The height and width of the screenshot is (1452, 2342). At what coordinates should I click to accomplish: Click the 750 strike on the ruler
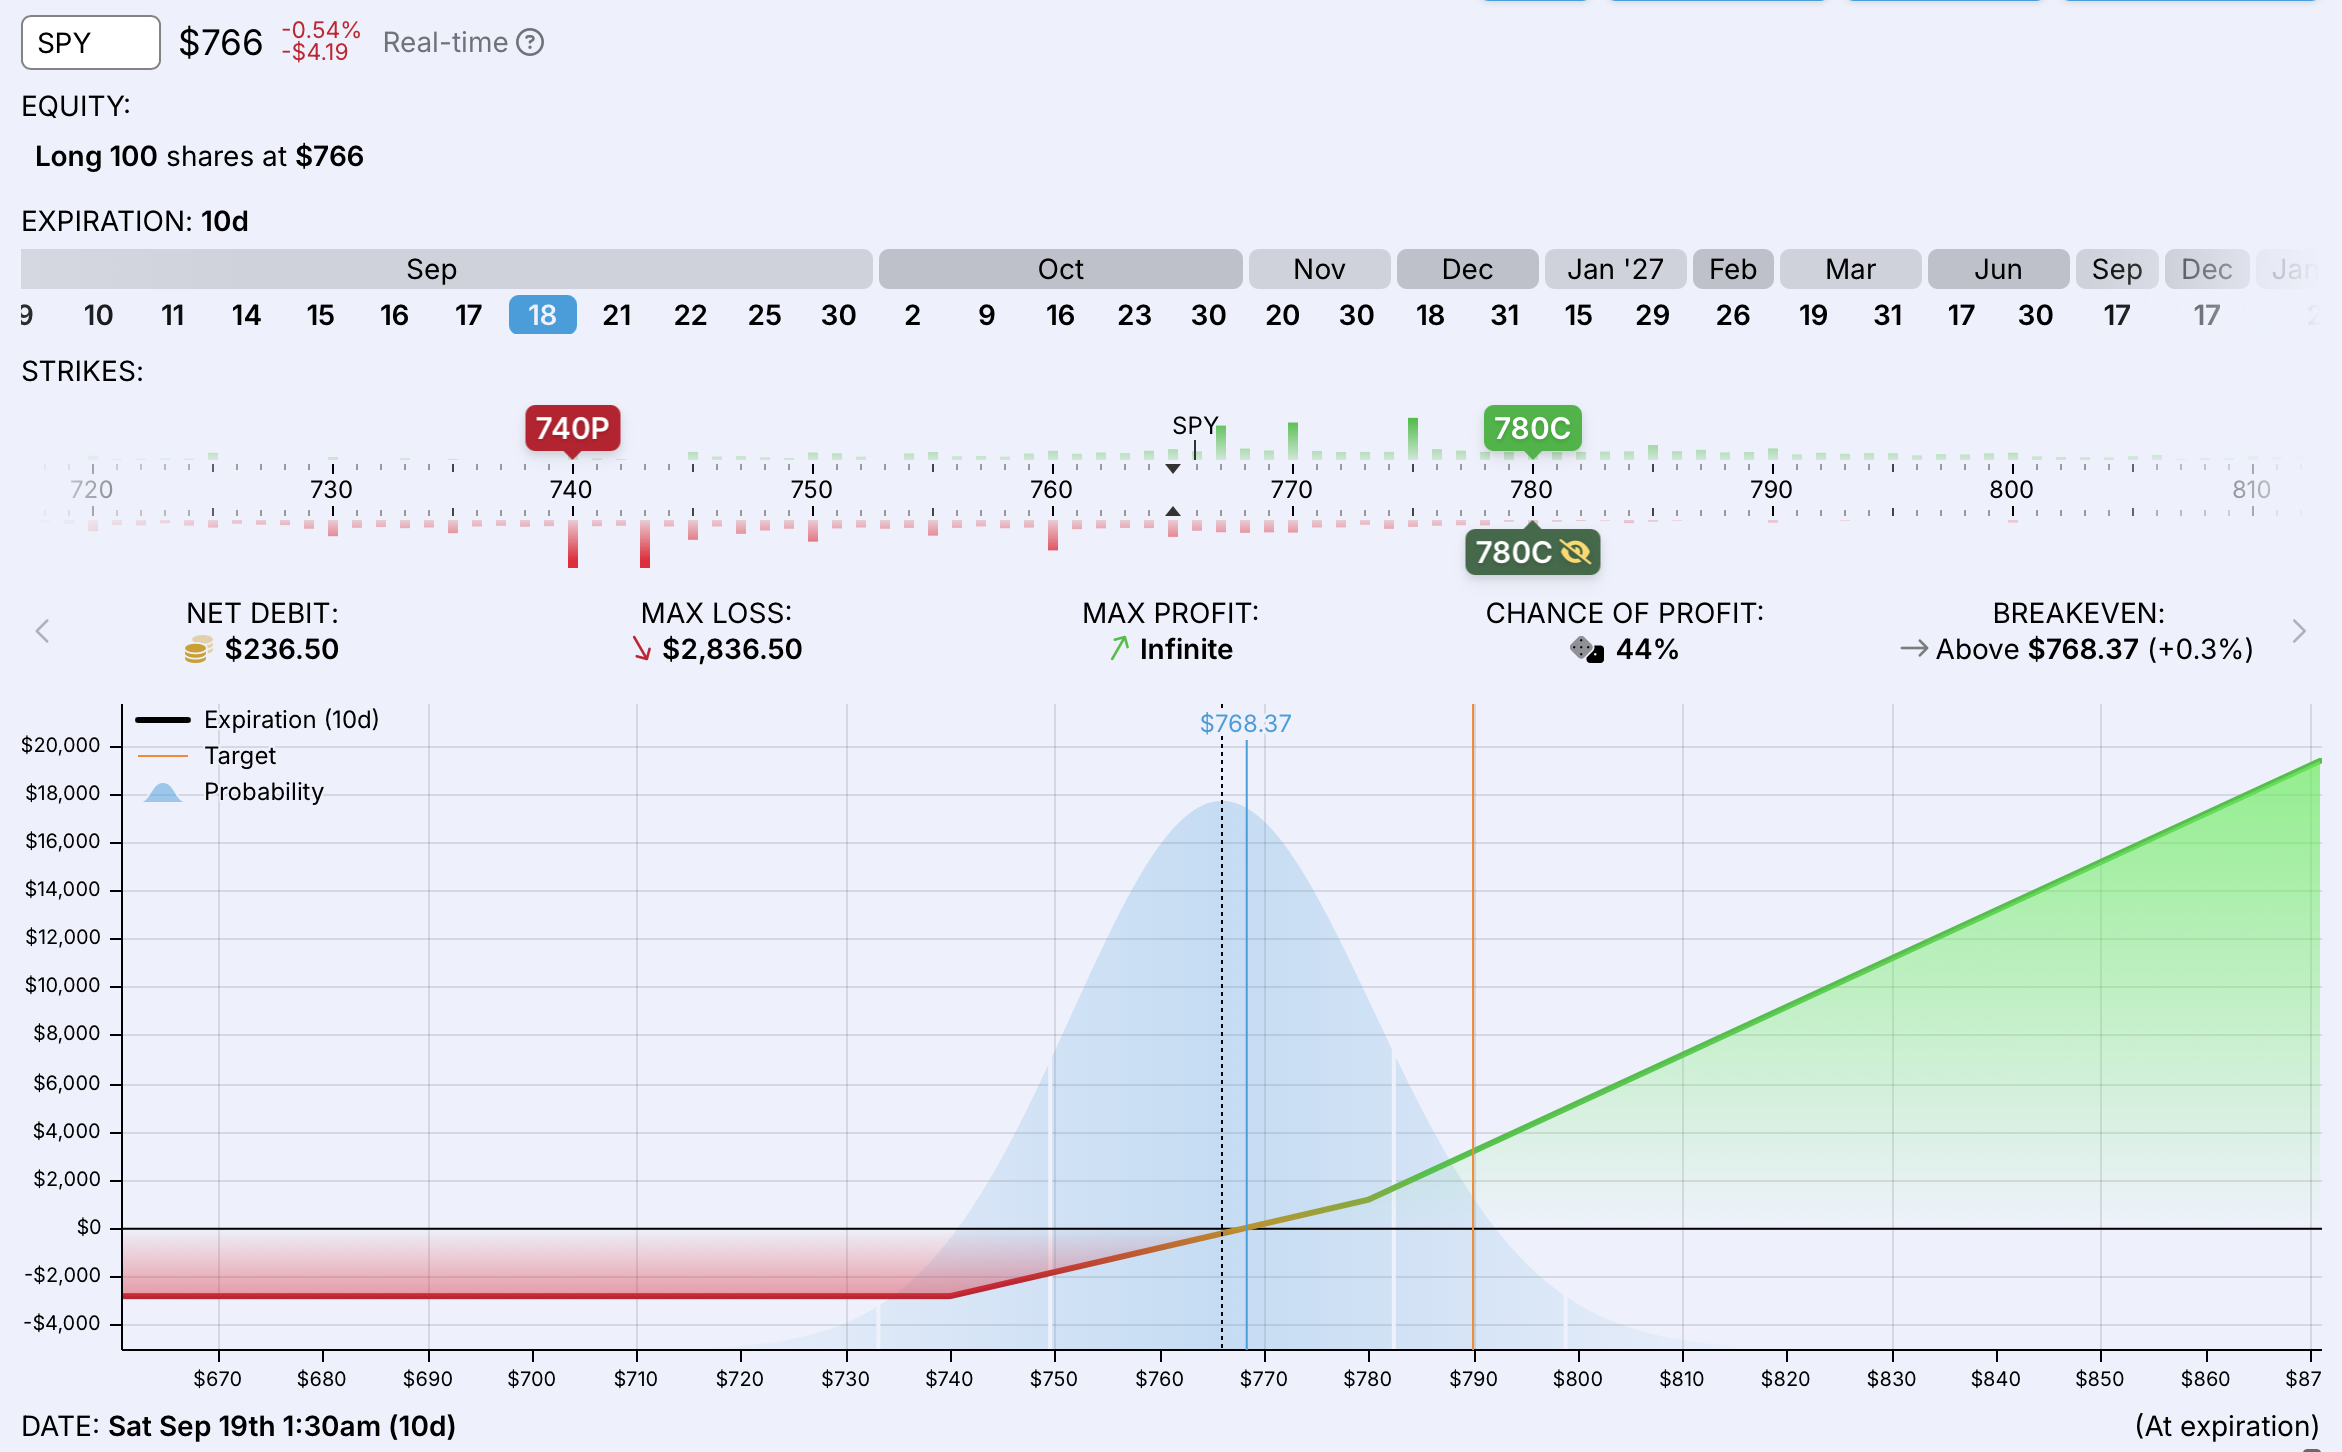tap(811, 489)
